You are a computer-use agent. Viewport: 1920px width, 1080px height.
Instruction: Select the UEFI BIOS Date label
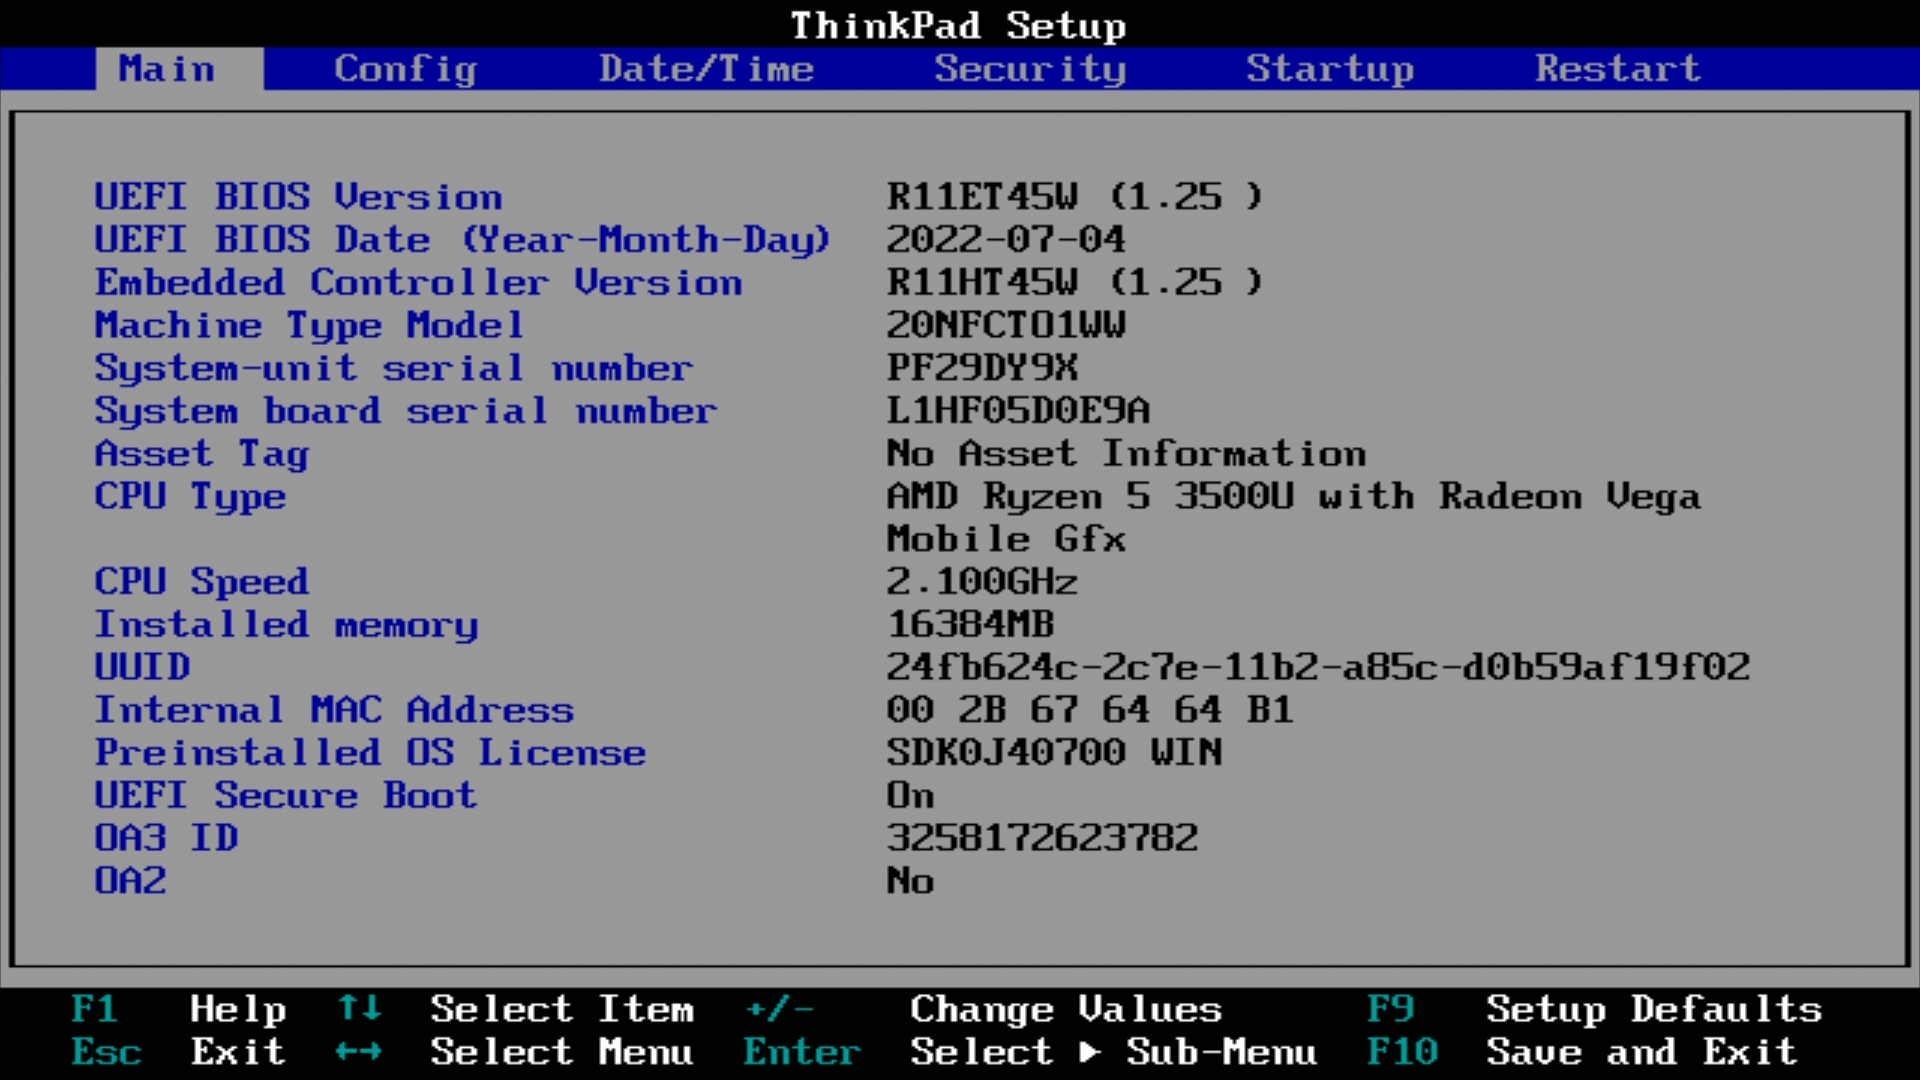pyautogui.click(x=462, y=239)
